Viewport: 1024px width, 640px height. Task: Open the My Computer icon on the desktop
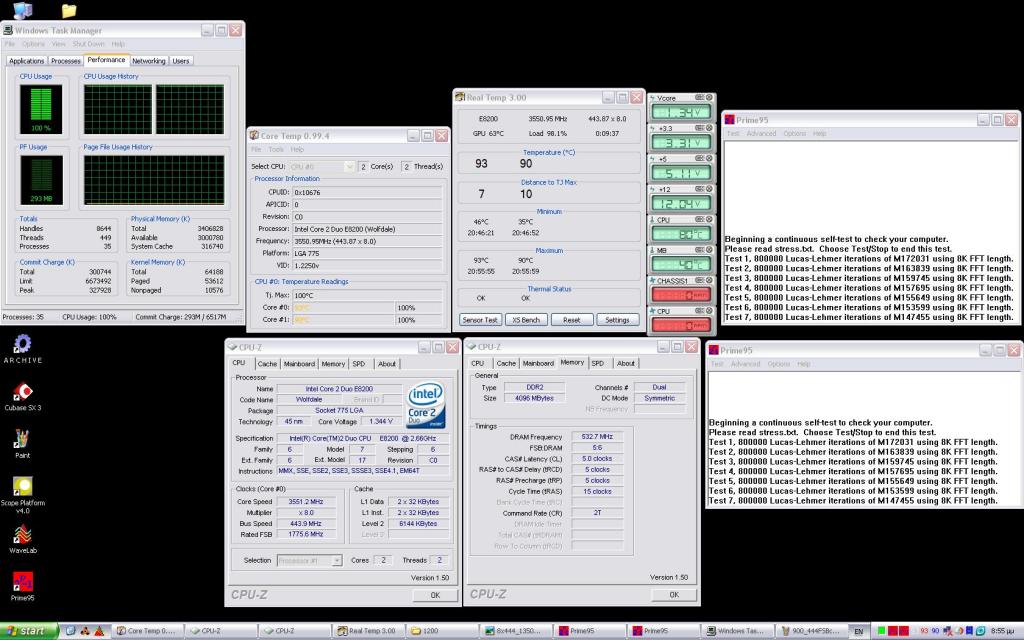pos(22,10)
